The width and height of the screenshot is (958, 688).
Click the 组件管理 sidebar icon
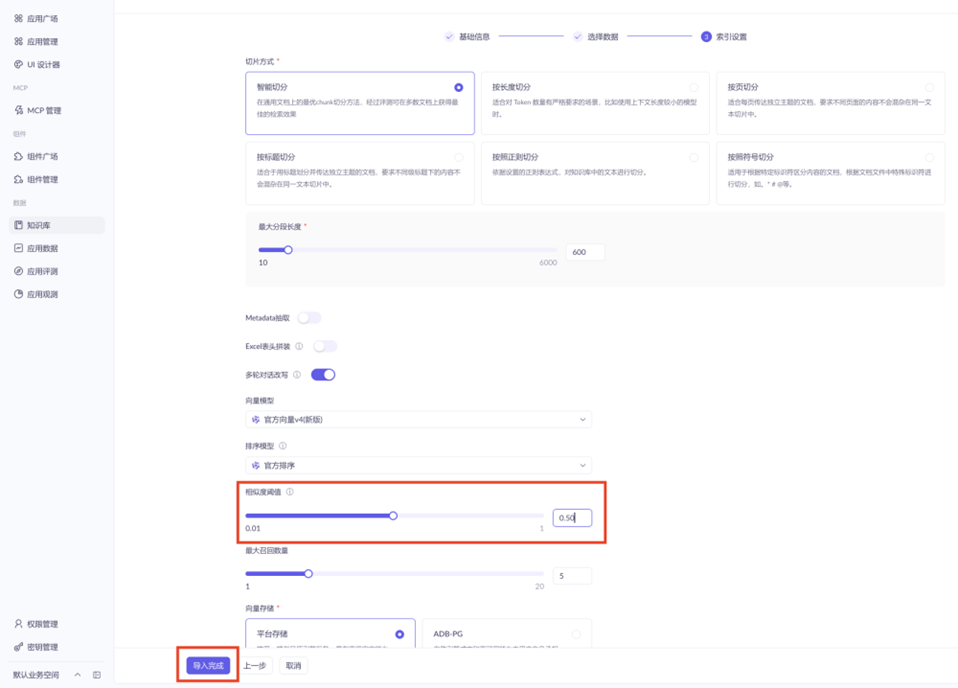click(18, 179)
